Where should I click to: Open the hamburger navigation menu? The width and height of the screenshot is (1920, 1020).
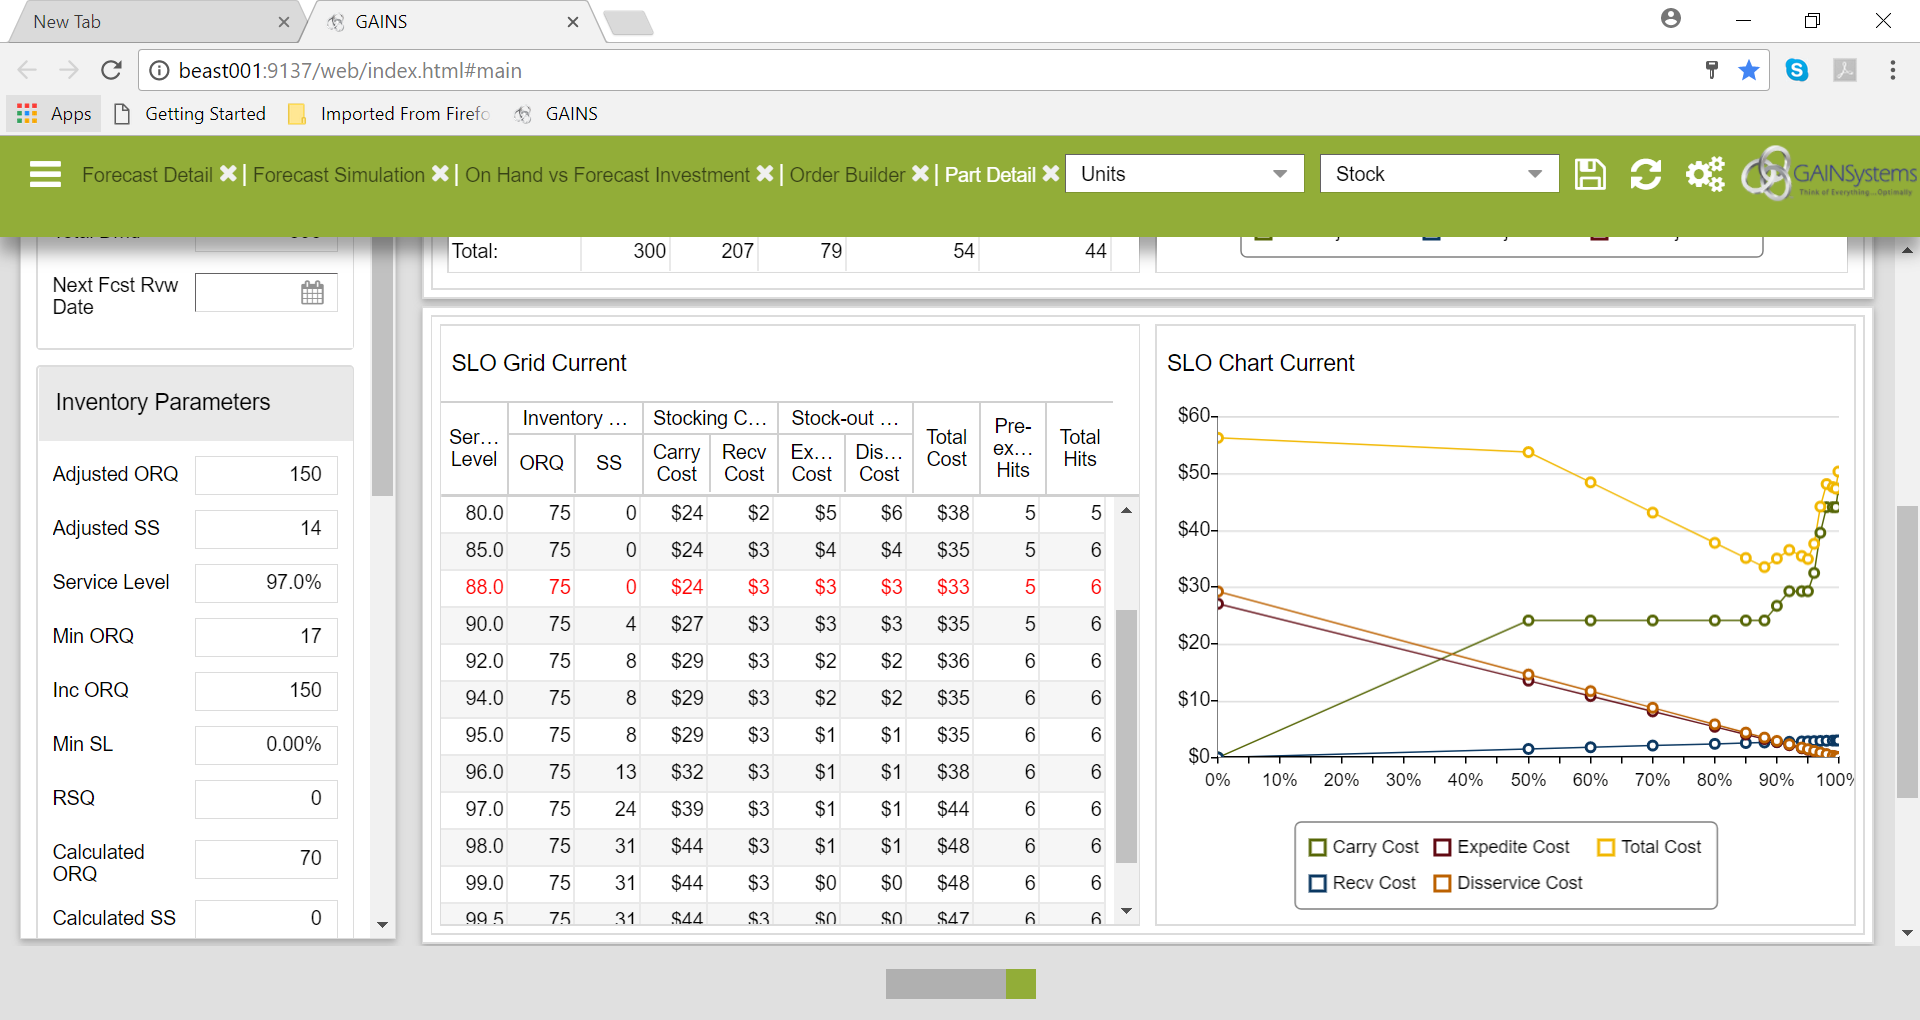click(x=44, y=173)
